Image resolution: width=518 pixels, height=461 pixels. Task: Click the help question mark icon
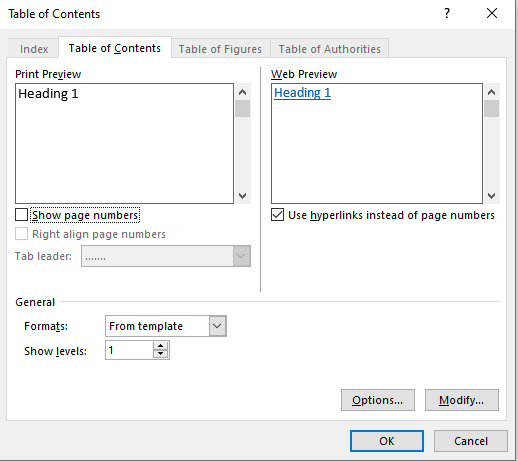click(x=447, y=13)
